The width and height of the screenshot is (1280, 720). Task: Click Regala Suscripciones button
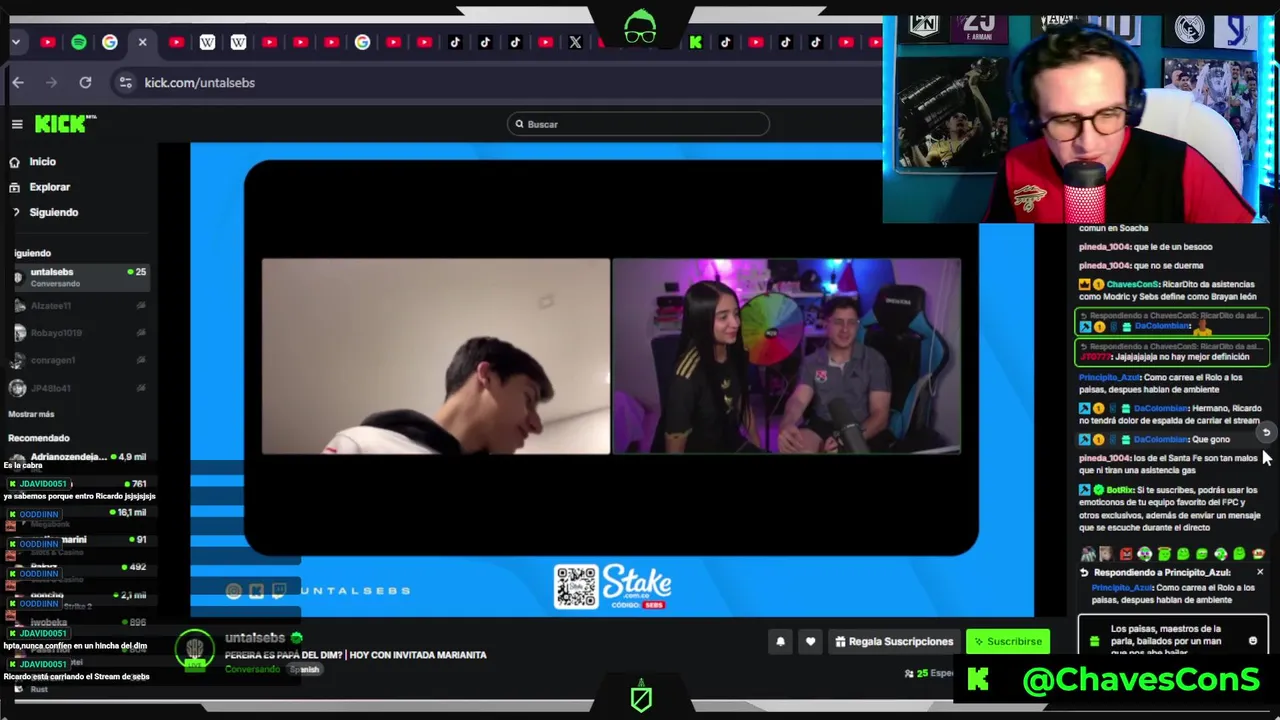(x=894, y=642)
